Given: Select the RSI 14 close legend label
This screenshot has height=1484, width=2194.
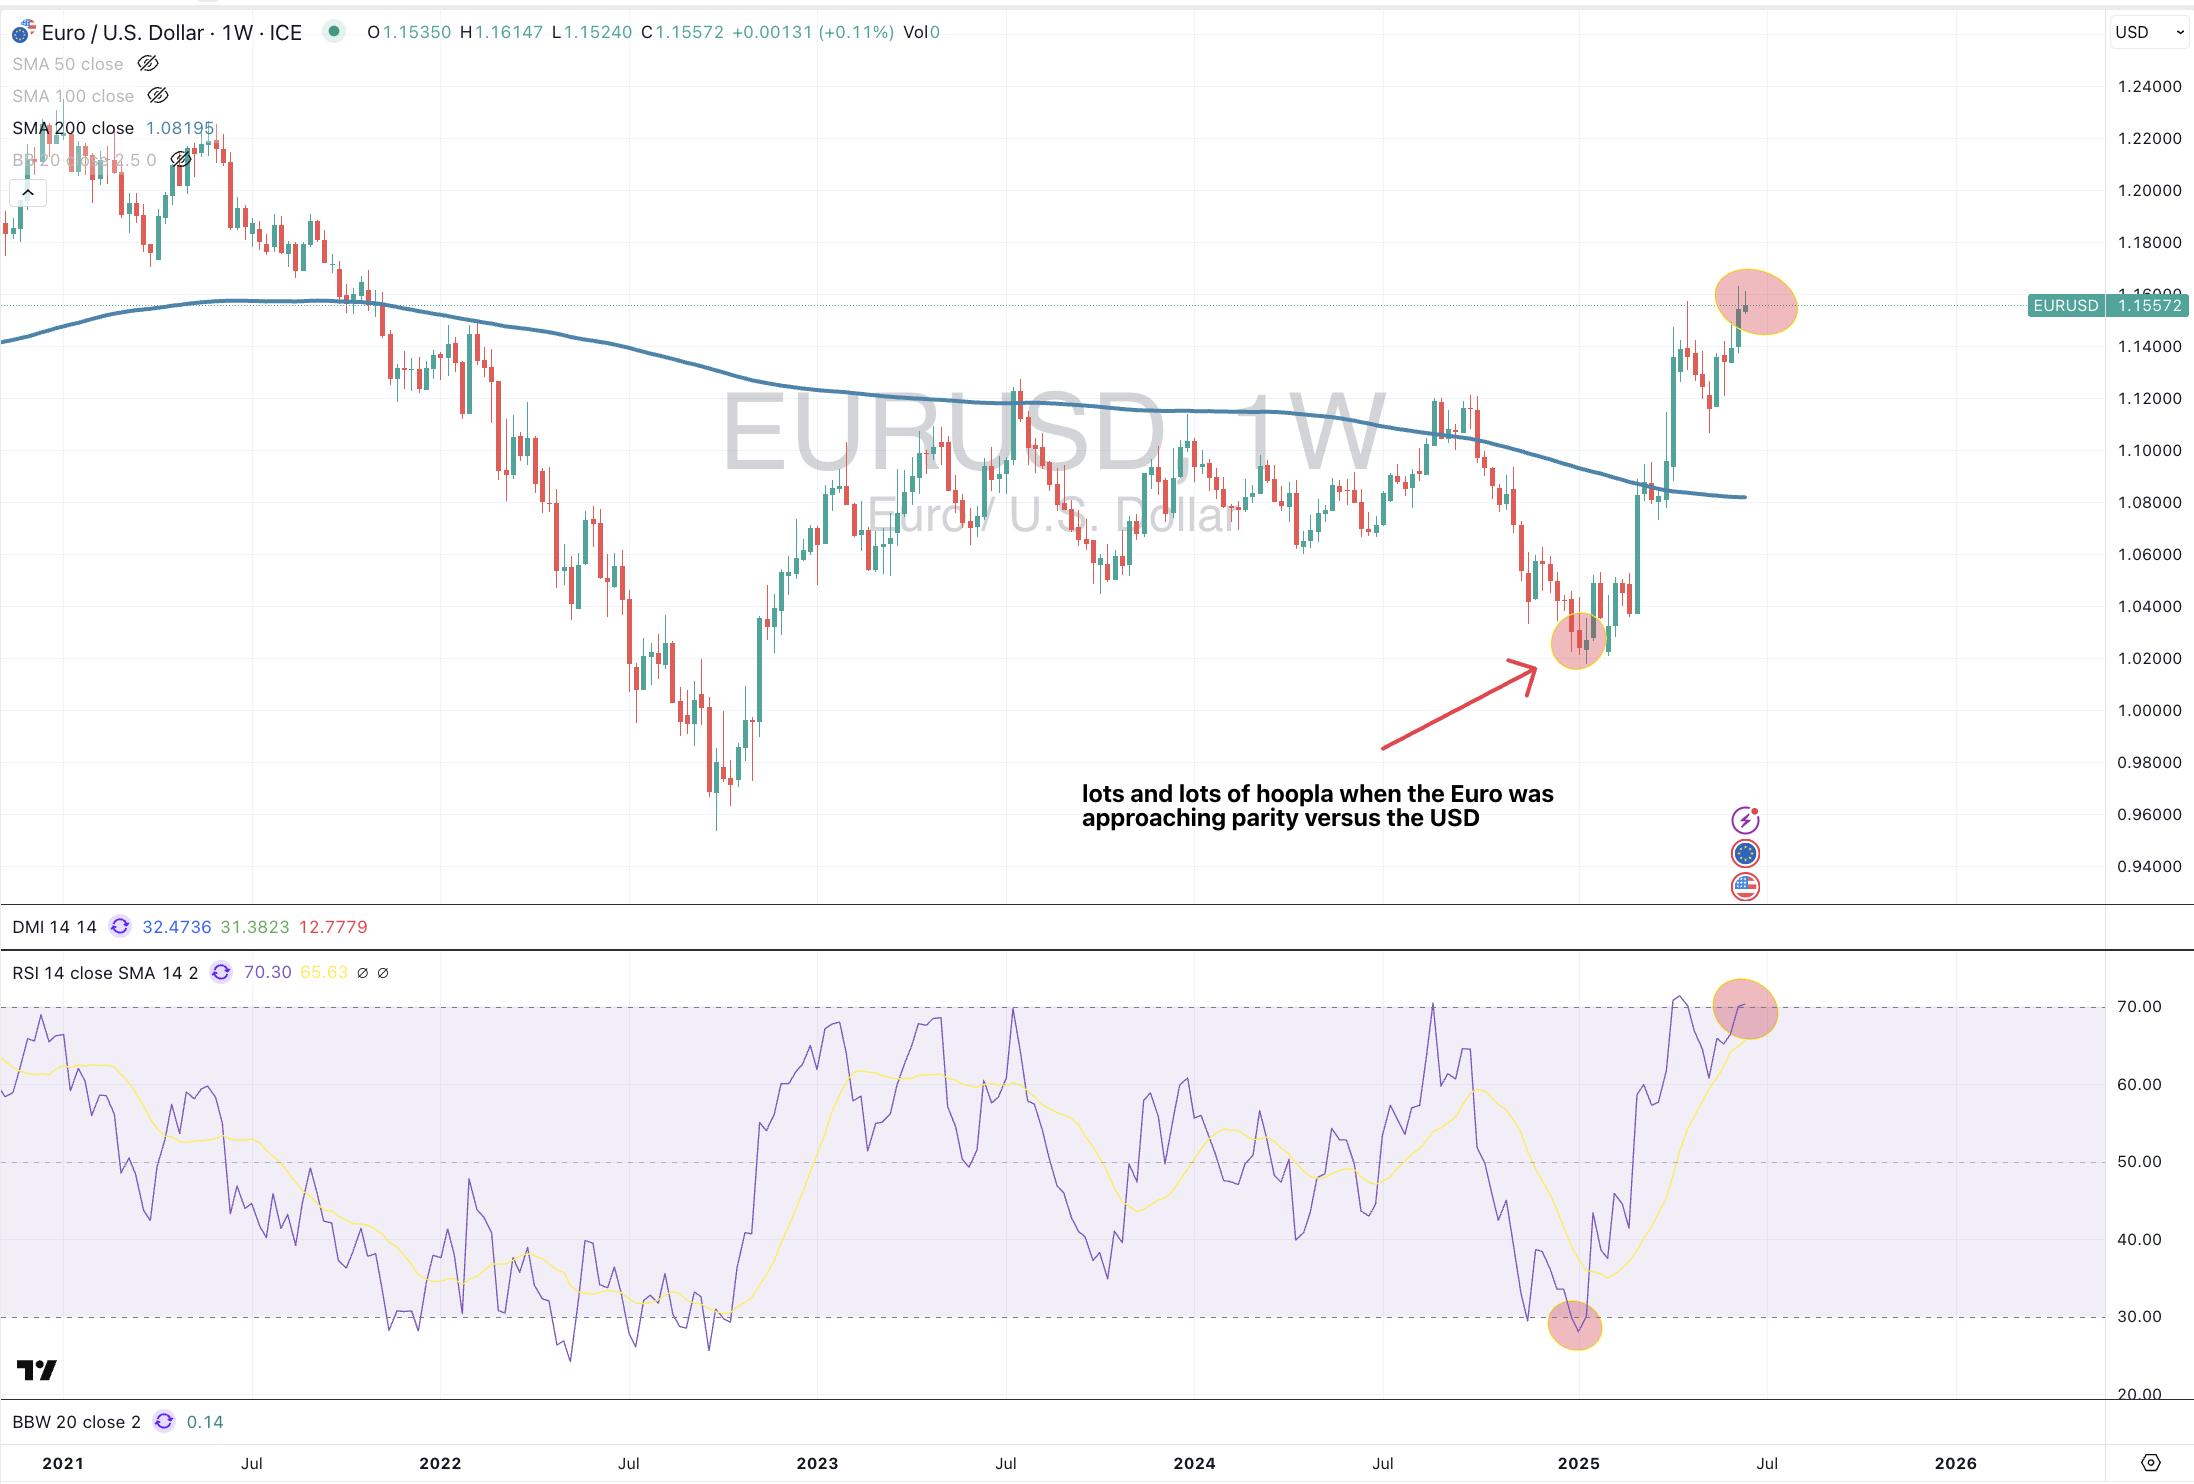Looking at the screenshot, I should pos(105,973).
